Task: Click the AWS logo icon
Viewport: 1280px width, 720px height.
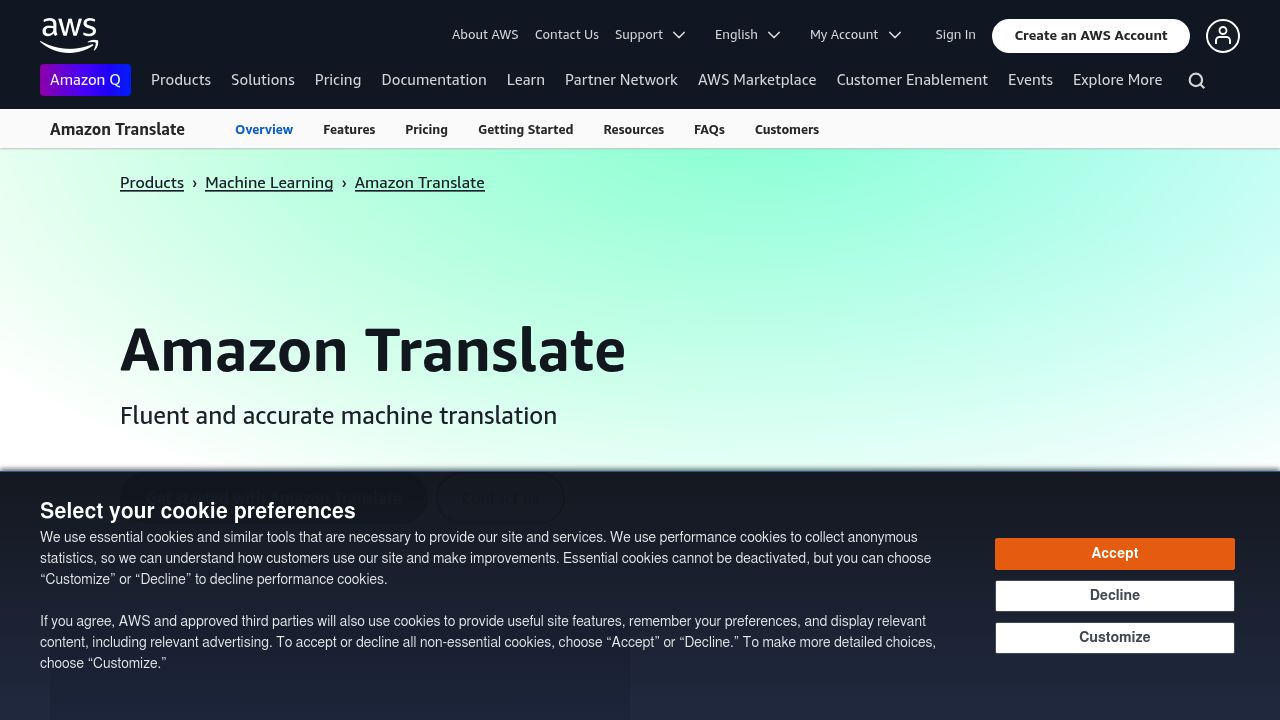Action: tap(69, 35)
